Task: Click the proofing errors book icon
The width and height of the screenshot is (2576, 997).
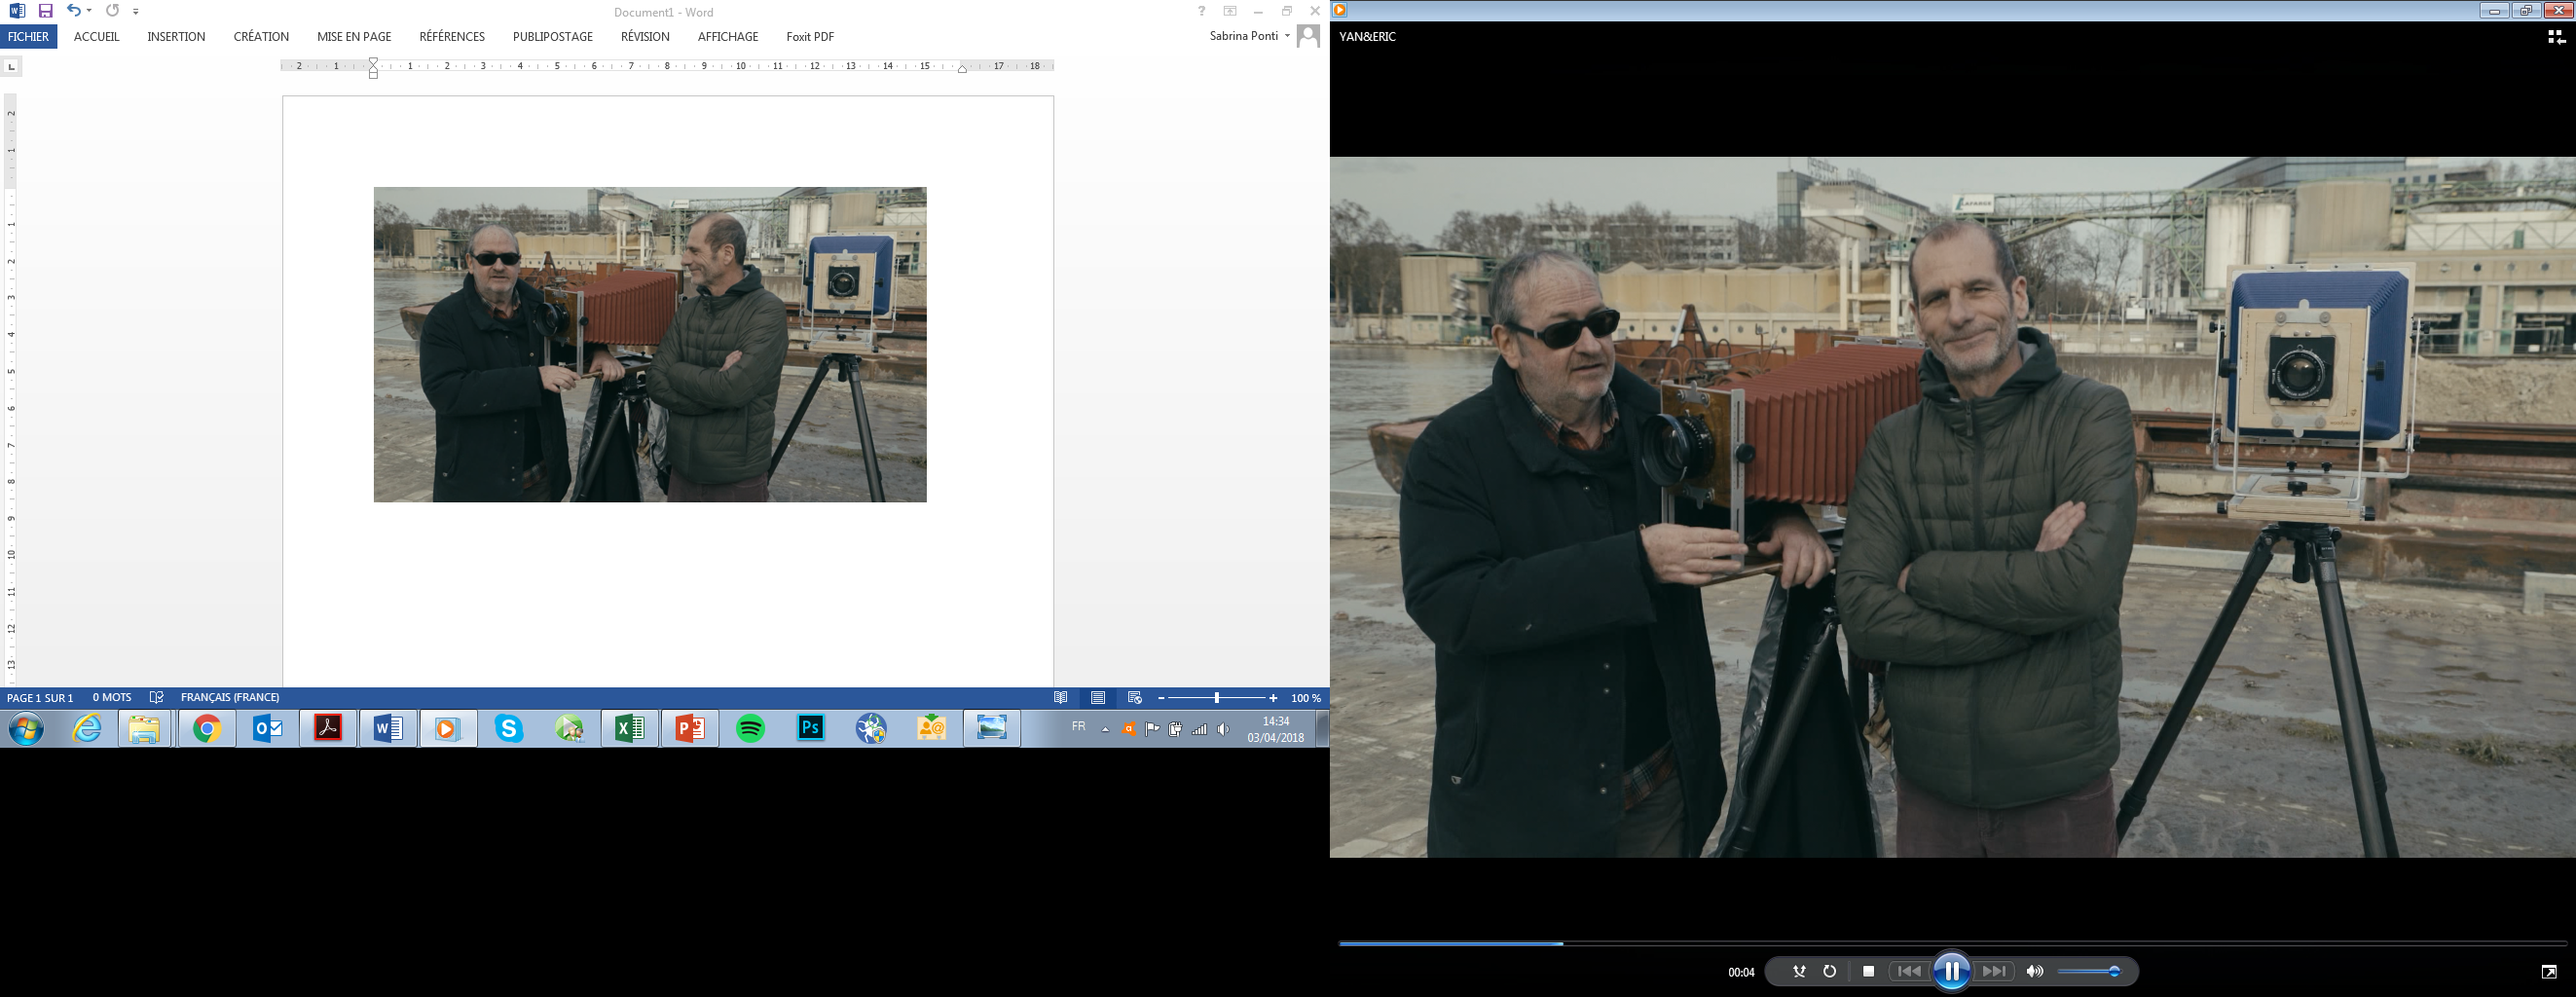Action: 156,698
